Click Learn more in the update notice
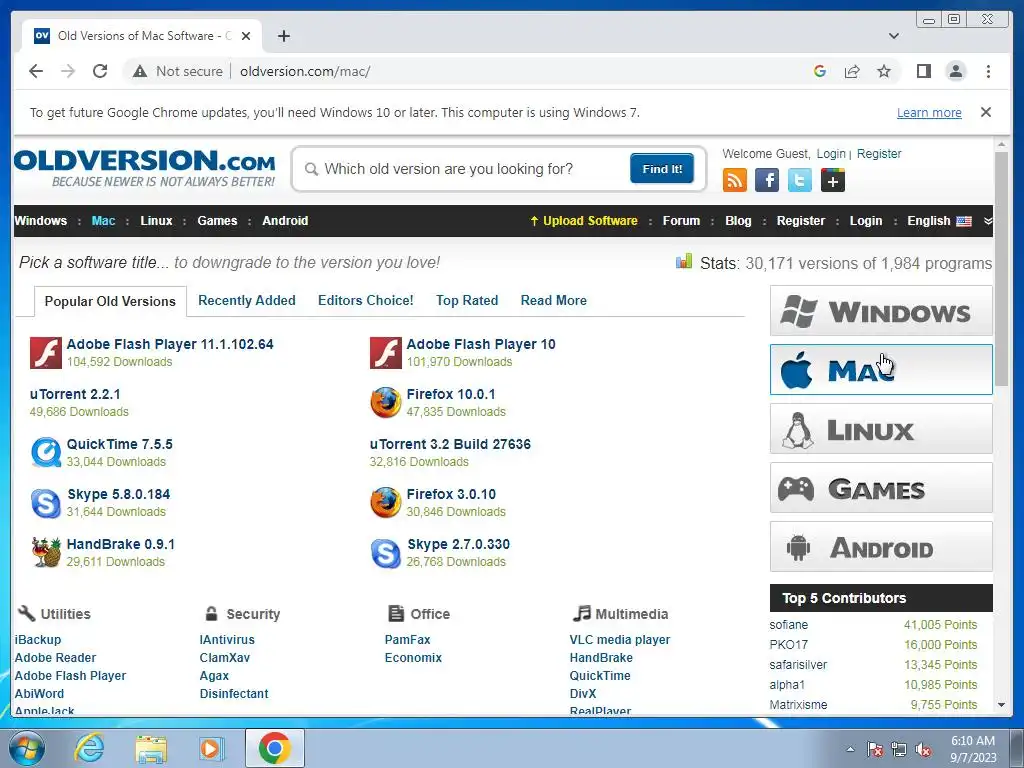1024x768 pixels. tap(929, 112)
